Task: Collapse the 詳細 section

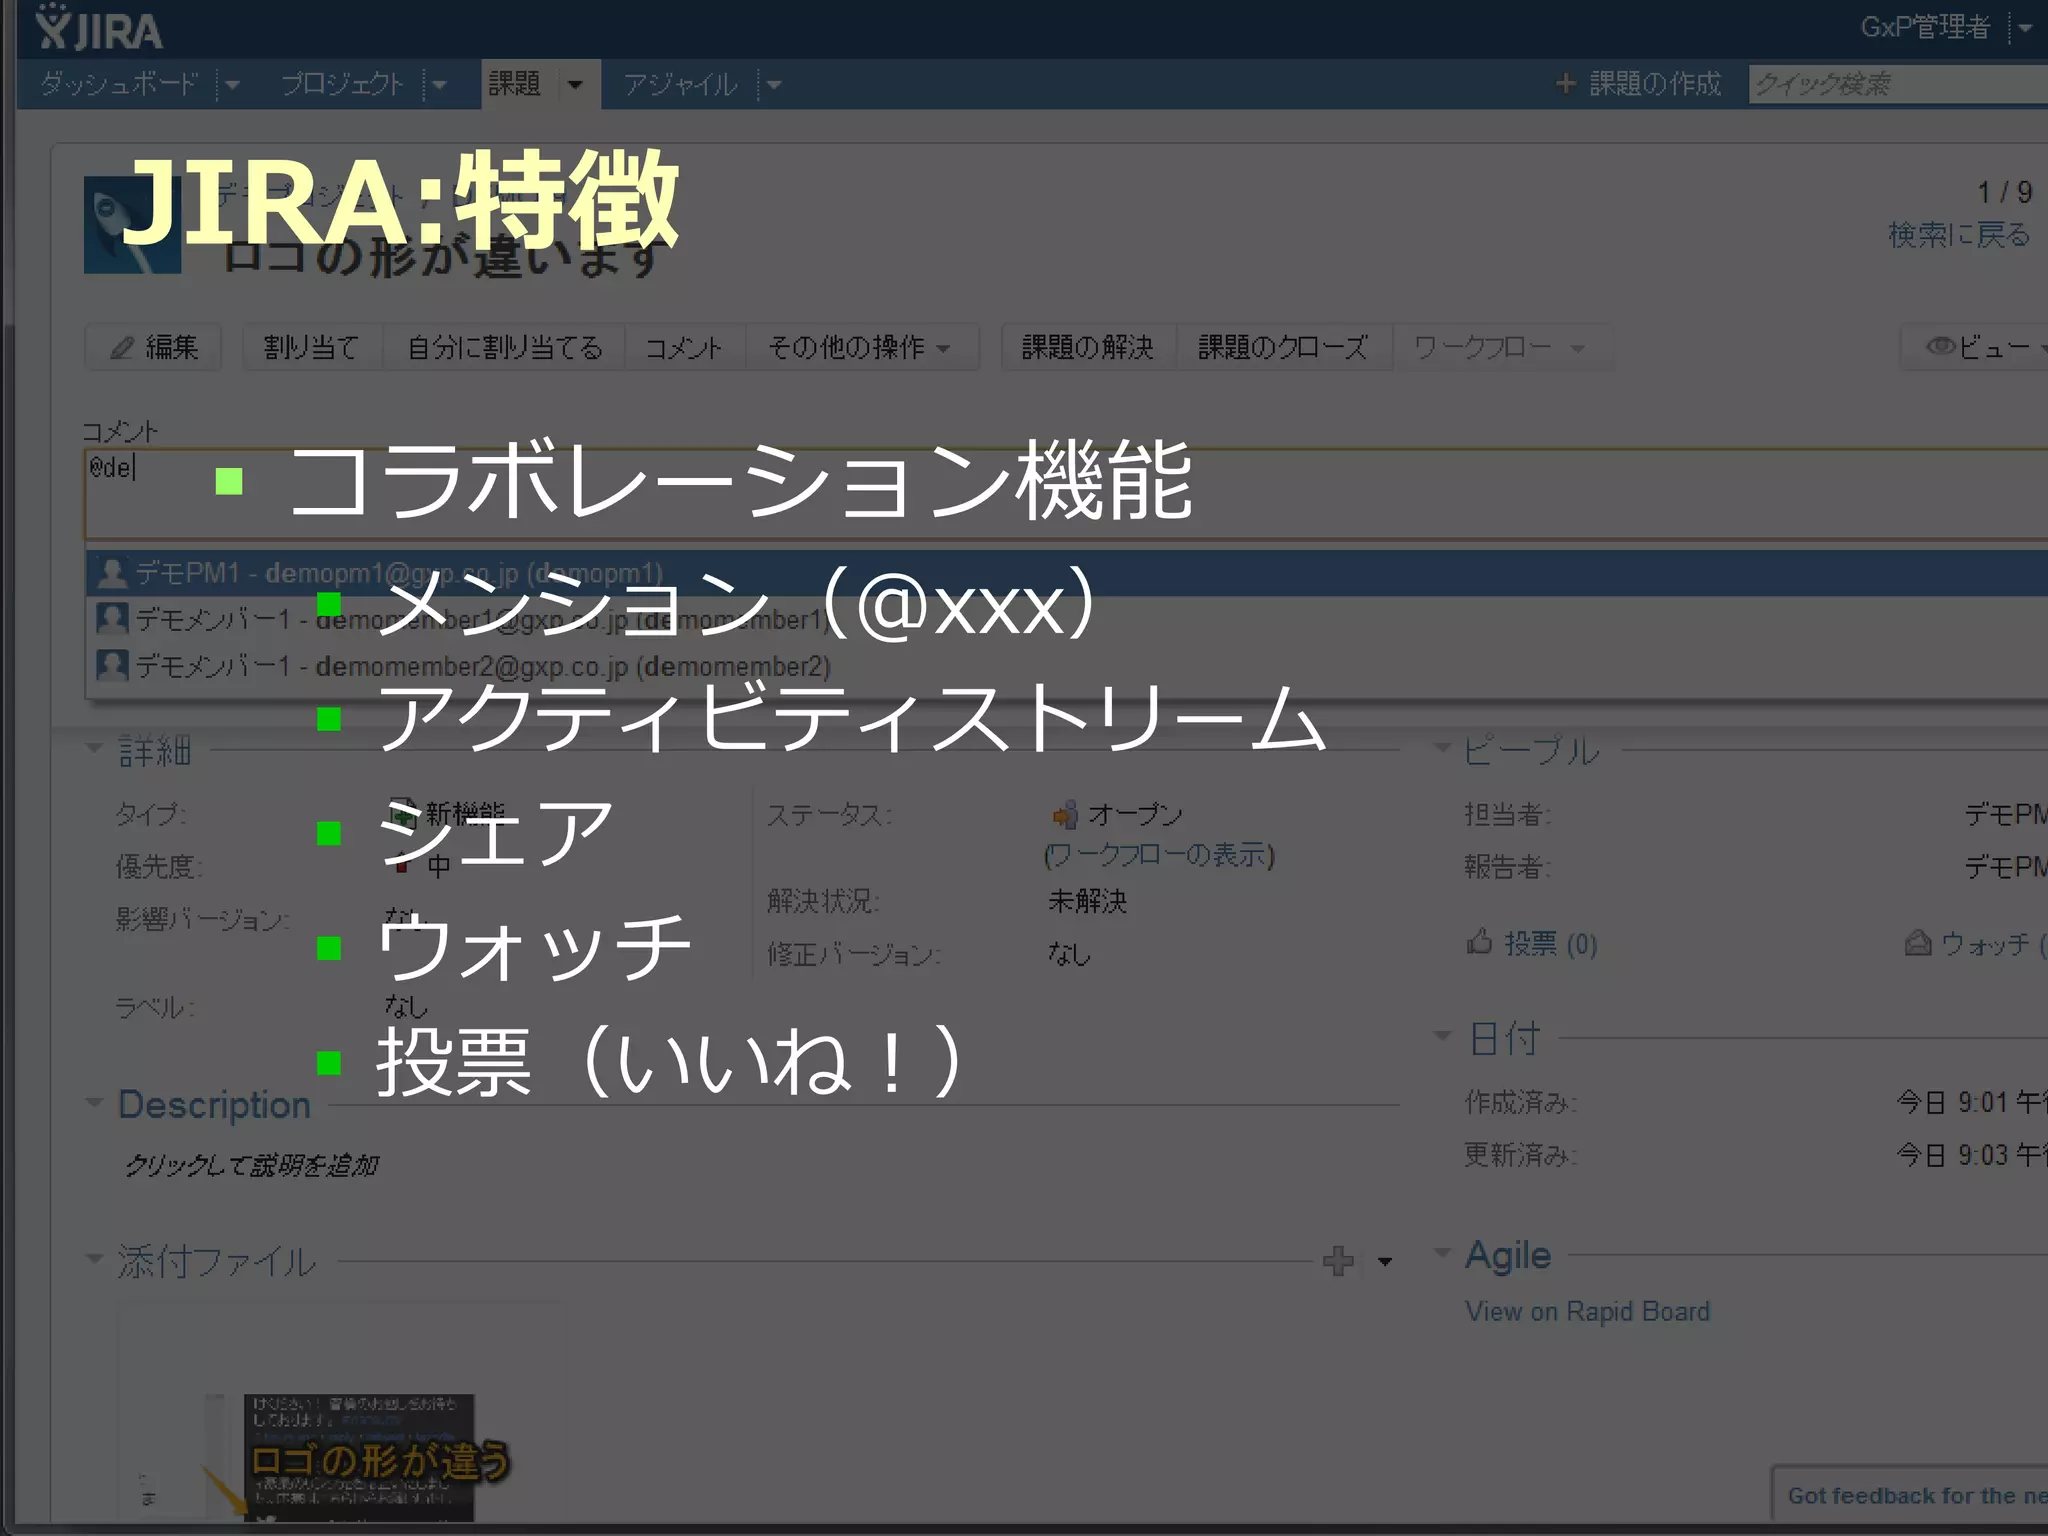Action: pyautogui.click(x=94, y=748)
